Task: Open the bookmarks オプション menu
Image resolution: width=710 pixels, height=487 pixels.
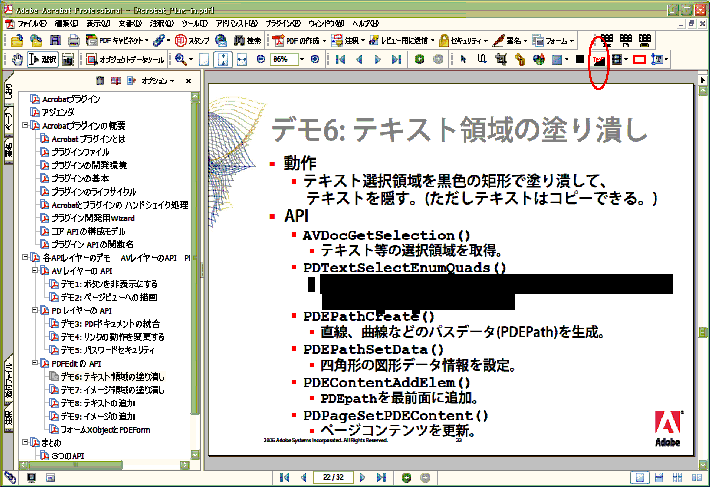Action: [158, 81]
